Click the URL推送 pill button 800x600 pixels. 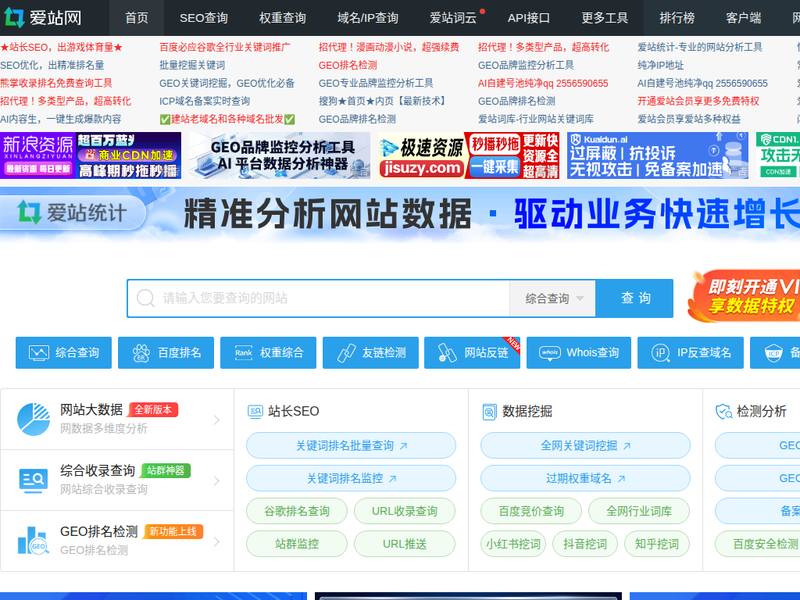tap(405, 544)
